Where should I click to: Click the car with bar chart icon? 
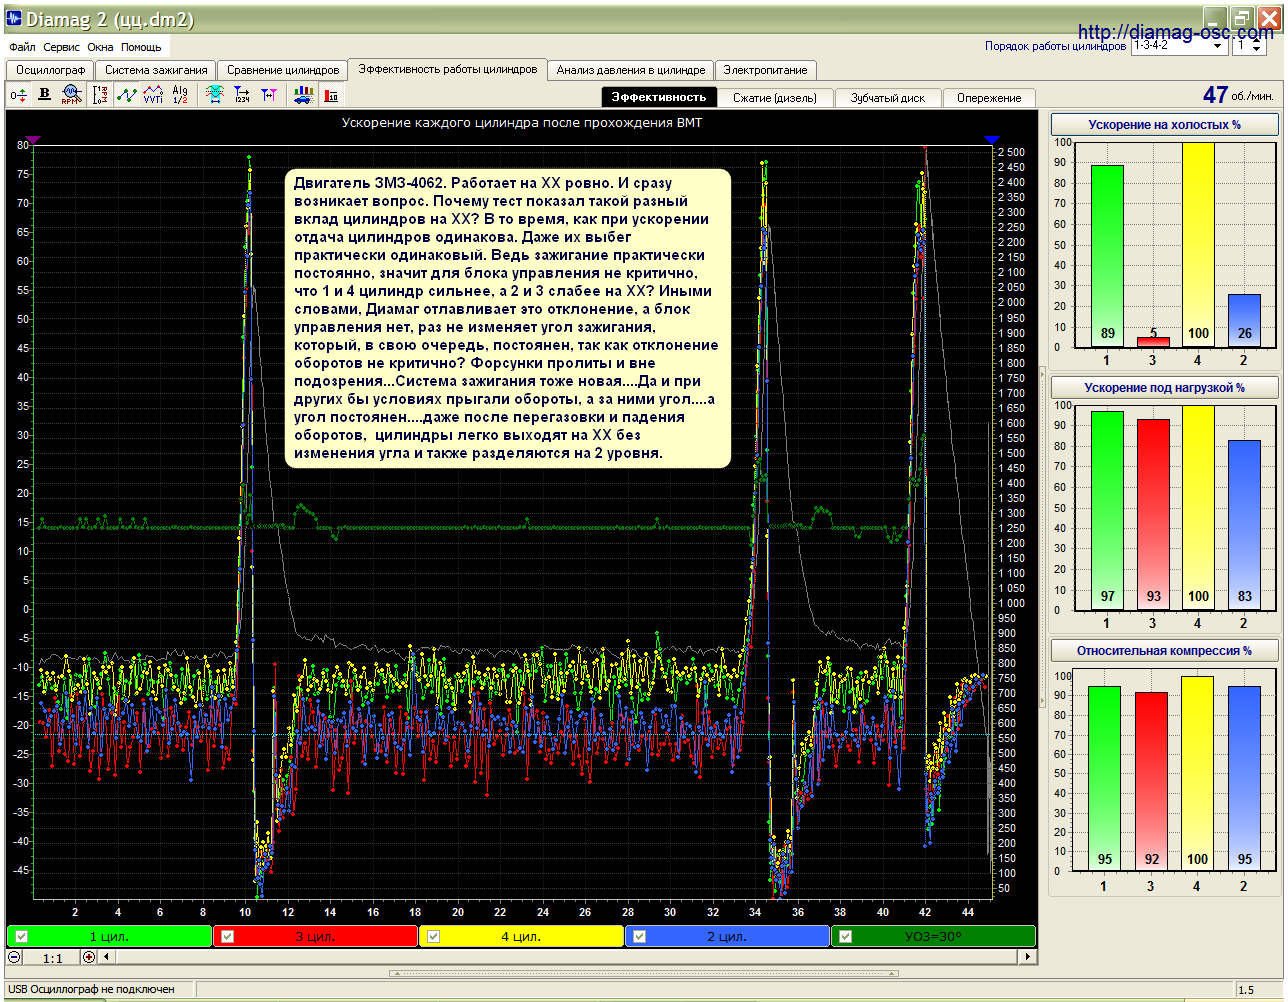coord(303,95)
